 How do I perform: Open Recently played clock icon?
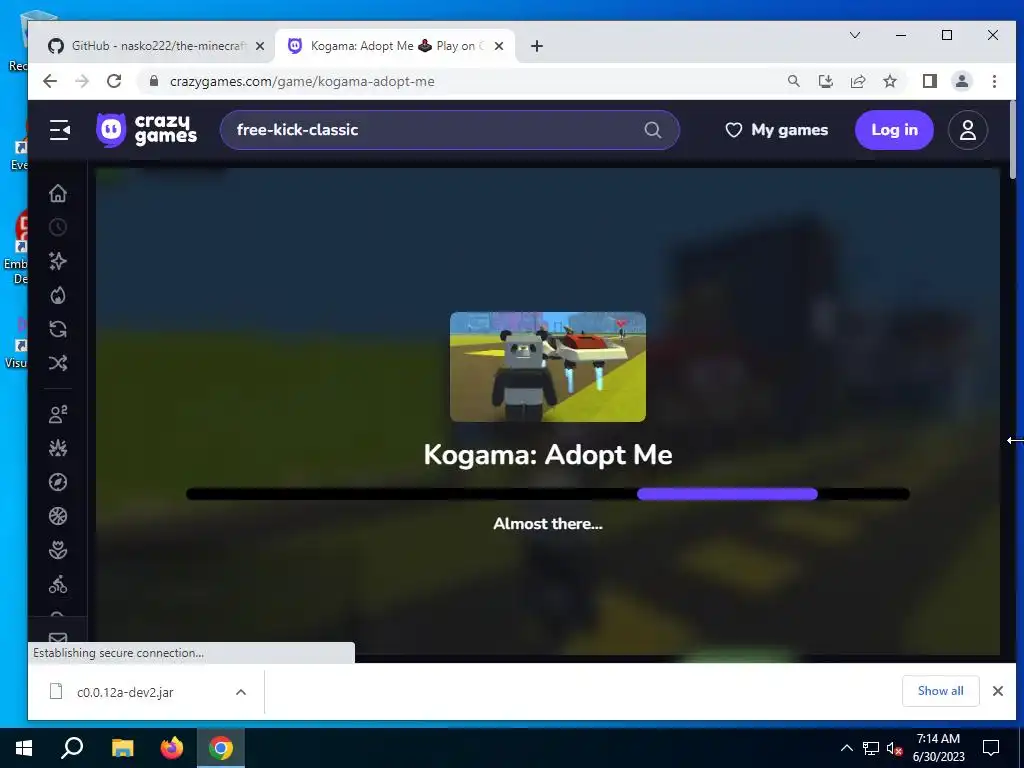[58, 227]
